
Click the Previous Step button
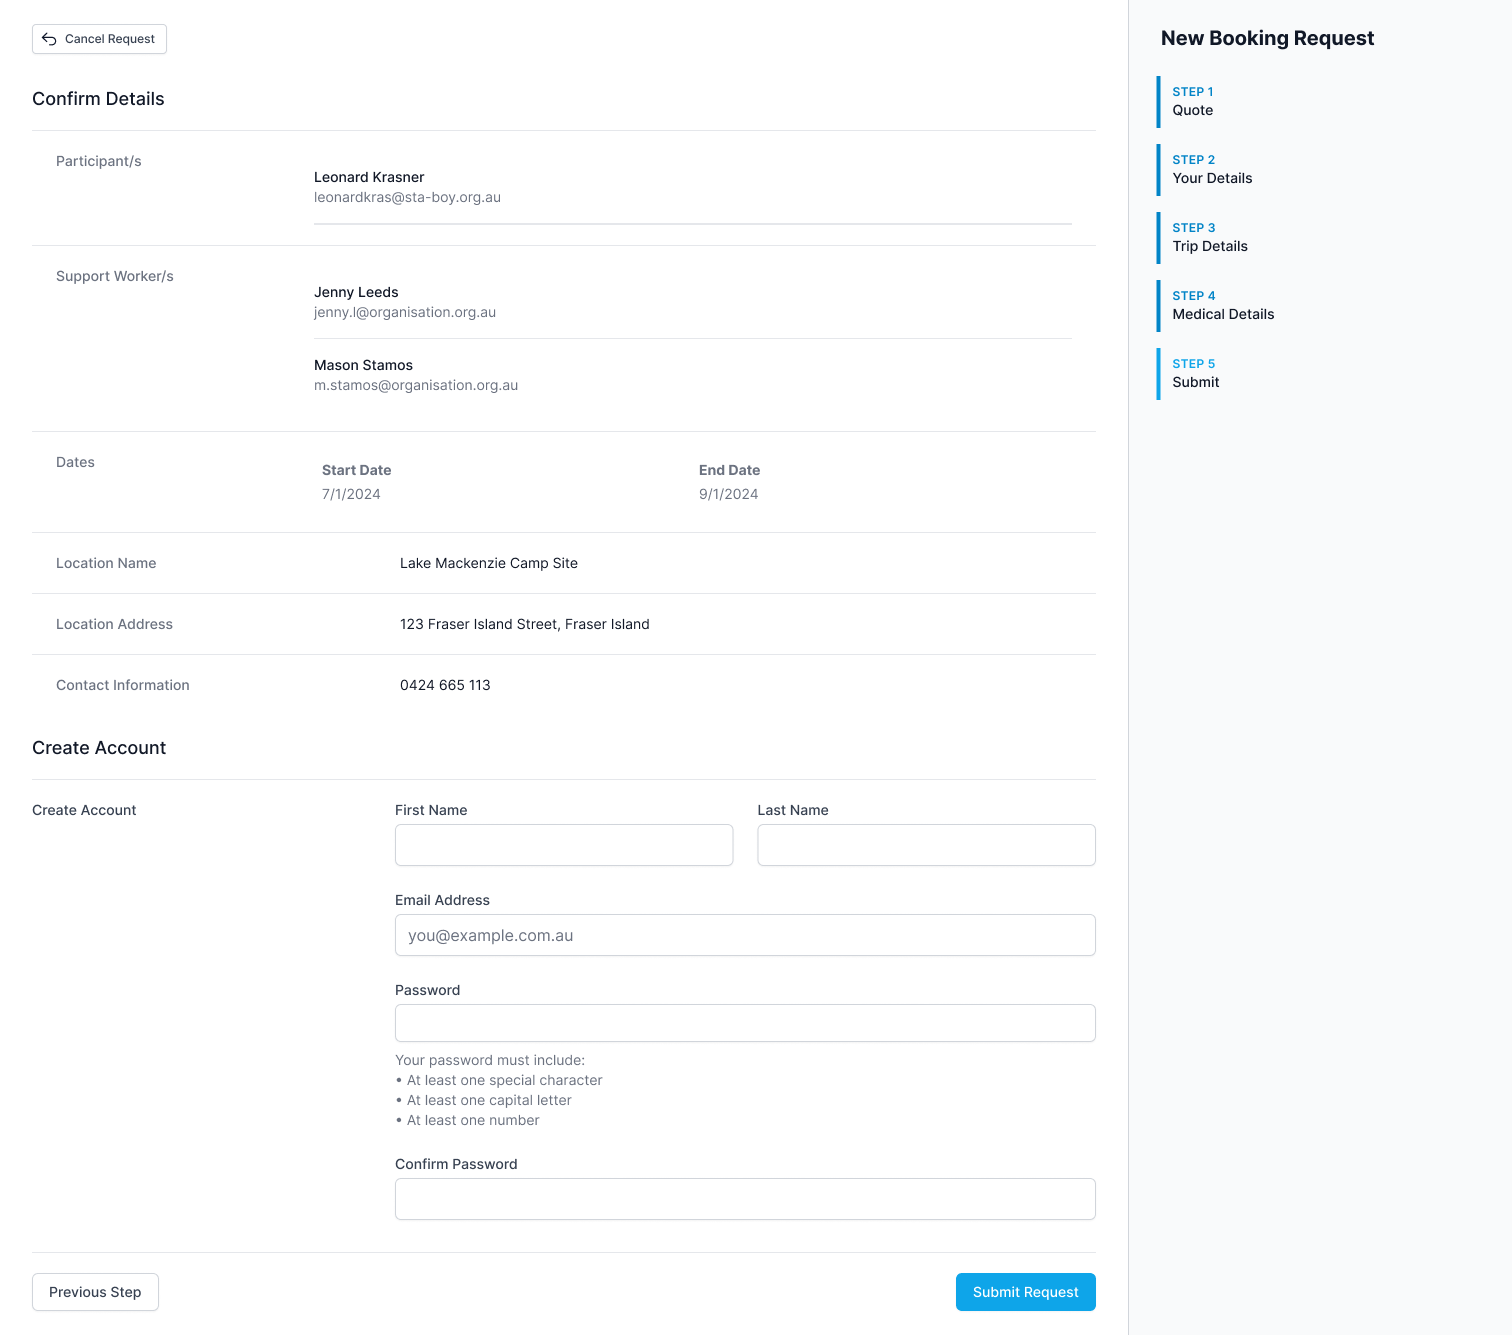point(95,1292)
